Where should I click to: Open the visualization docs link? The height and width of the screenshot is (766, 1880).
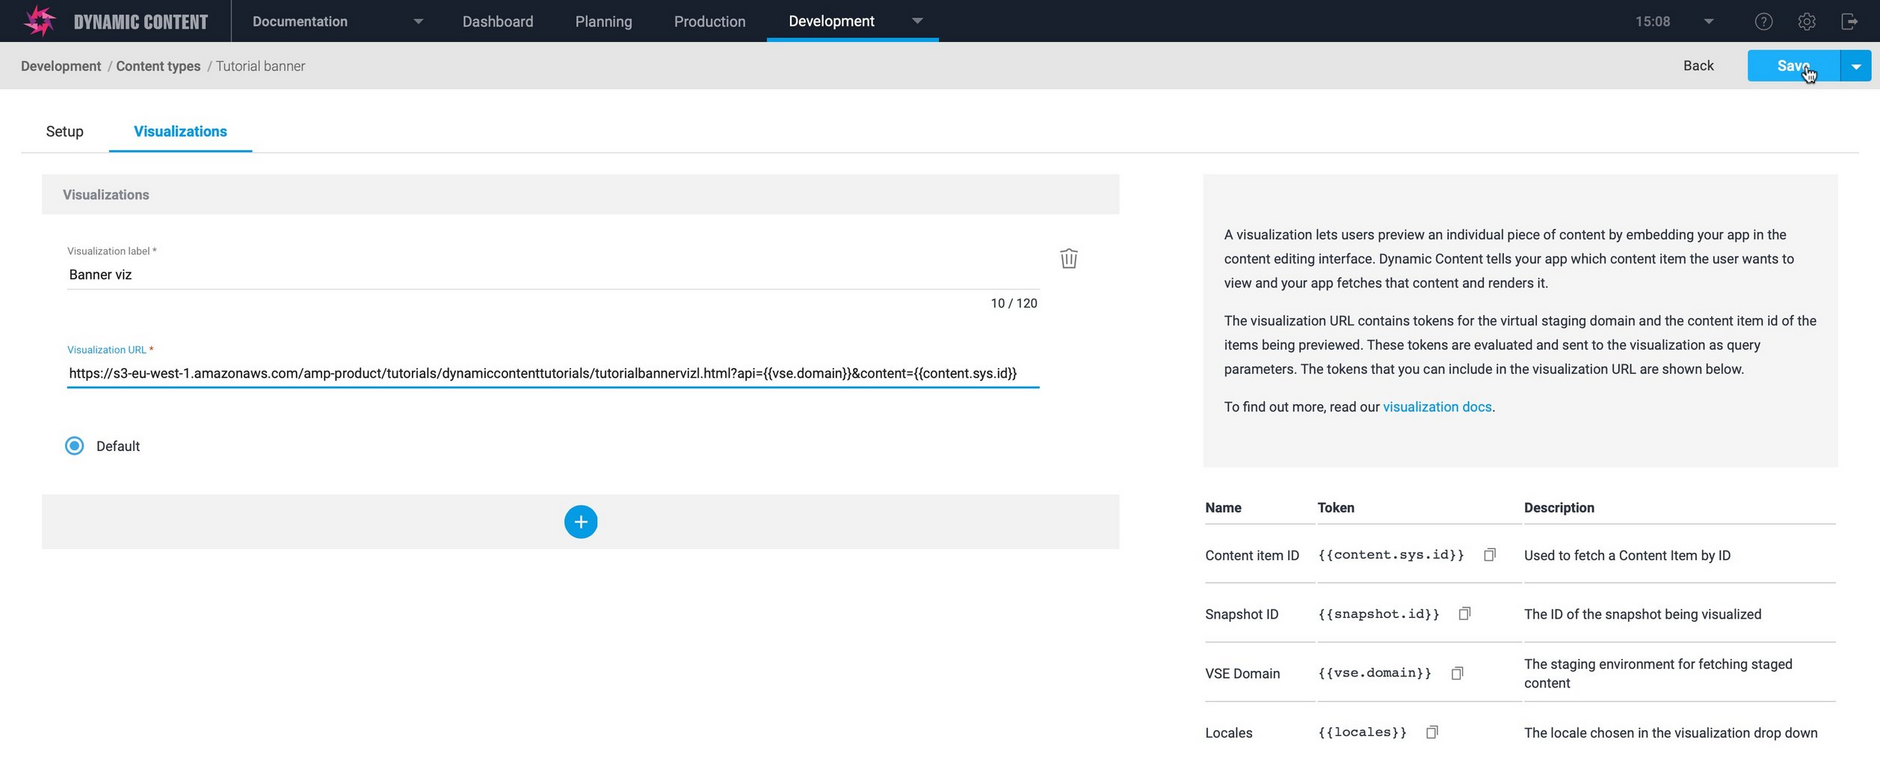[x=1437, y=407]
